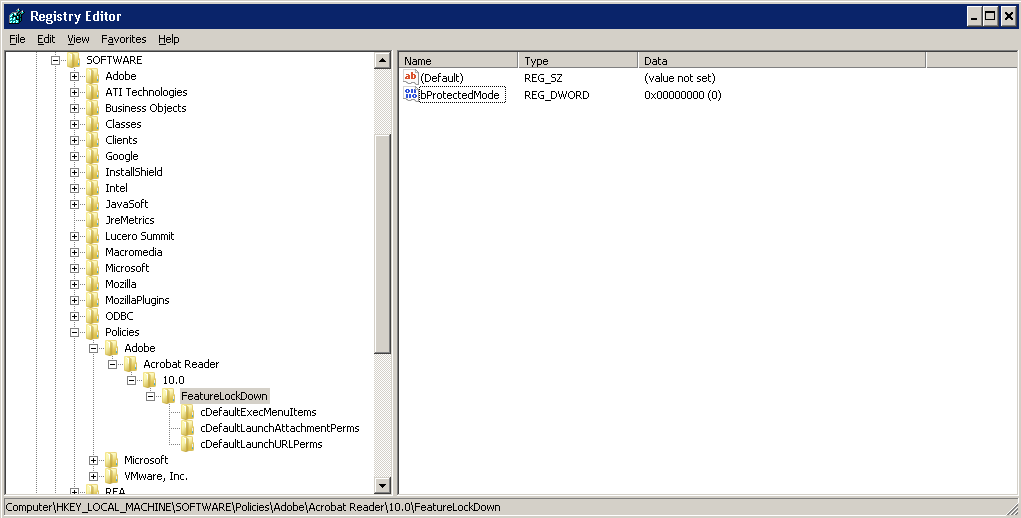Click the cDefaultLaunchURLPerms folder icon

pyautogui.click(x=188, y=444)
